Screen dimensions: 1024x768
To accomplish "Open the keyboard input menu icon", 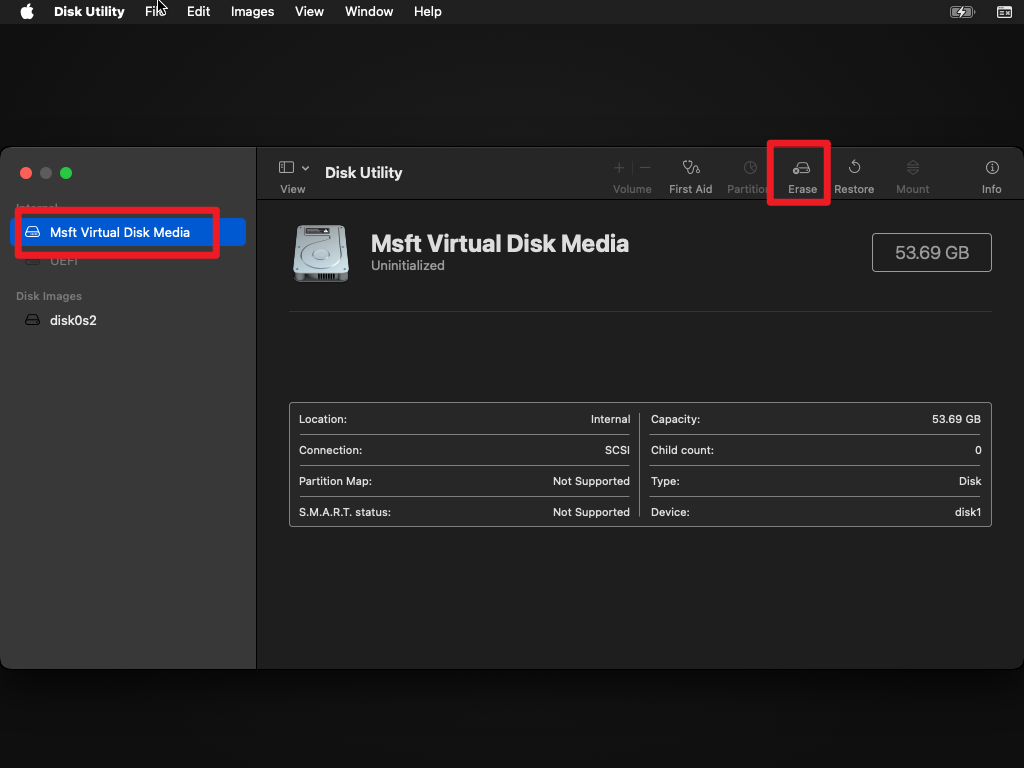I will (1004, 12).
